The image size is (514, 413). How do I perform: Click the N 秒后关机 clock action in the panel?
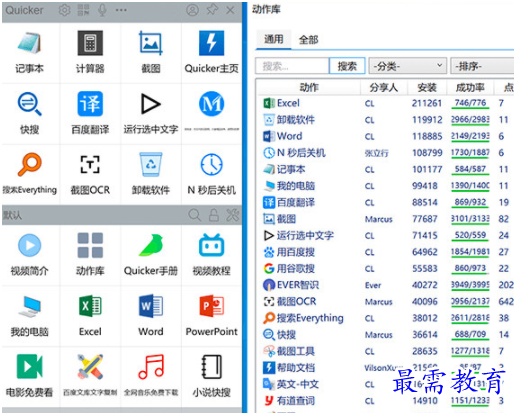click(211, 174)
